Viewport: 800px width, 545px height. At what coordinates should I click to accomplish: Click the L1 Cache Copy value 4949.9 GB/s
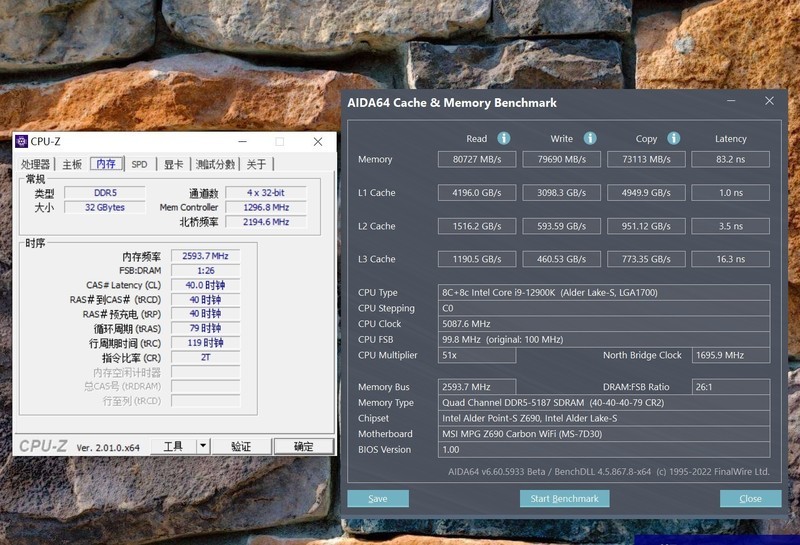pos(646,193)
